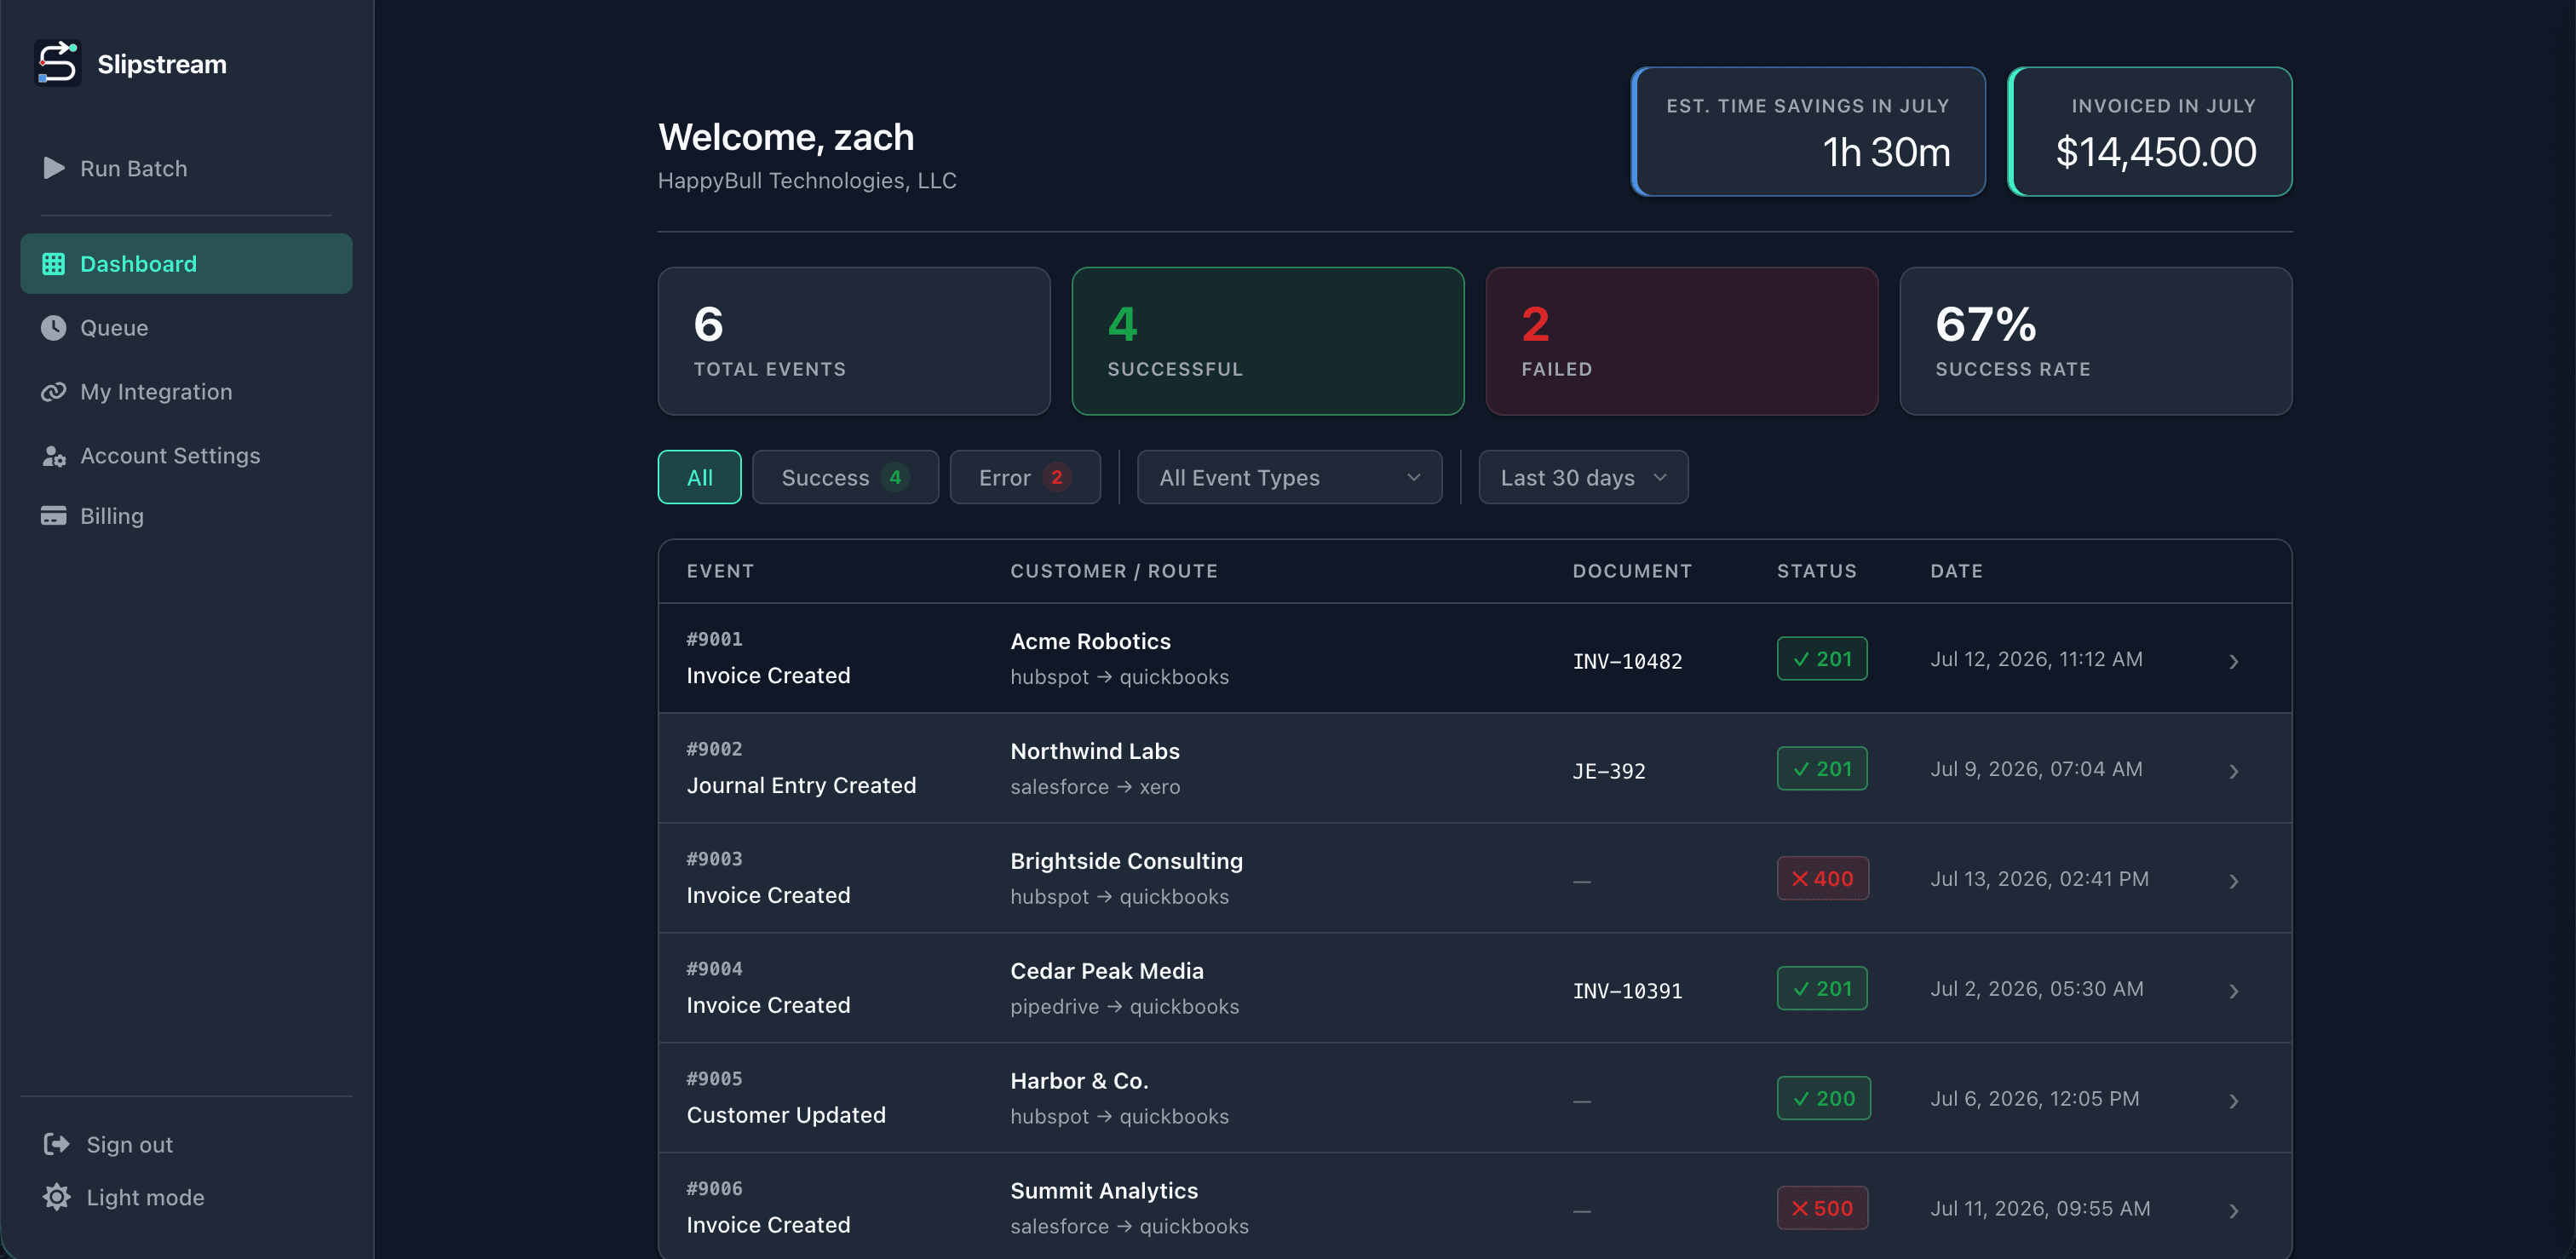The width and height of the screenshot is (2576, 1259).
Task: Click the My Integration link icon
Action: [53, 392]
